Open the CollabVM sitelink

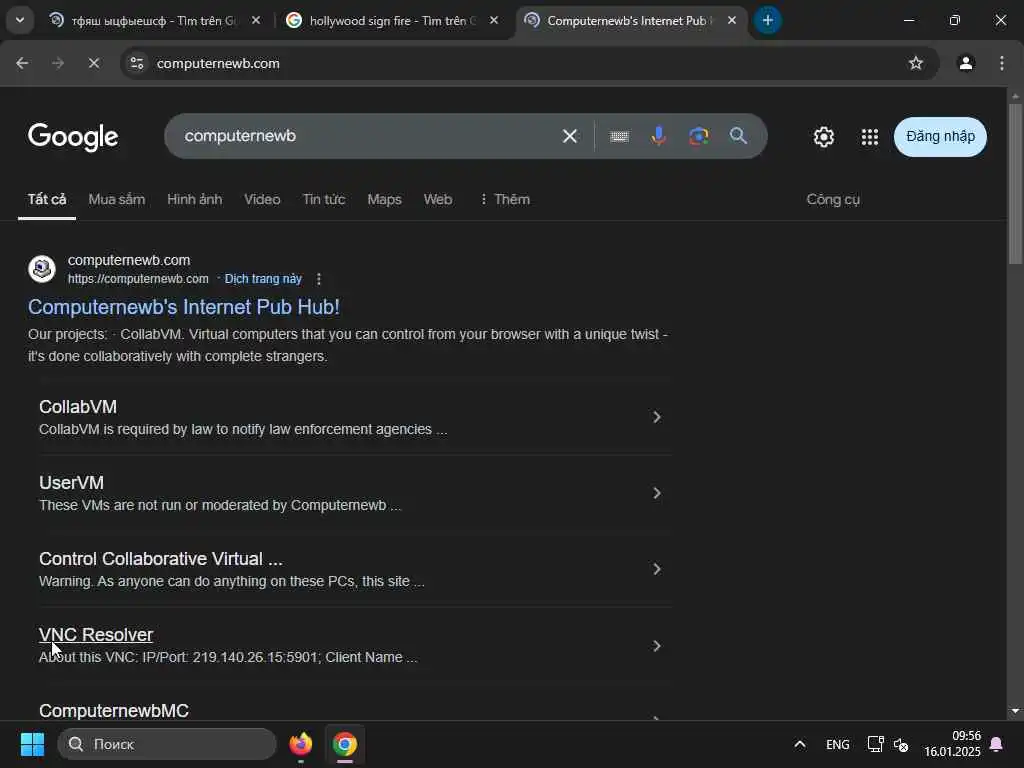click(x=78, y=407)
